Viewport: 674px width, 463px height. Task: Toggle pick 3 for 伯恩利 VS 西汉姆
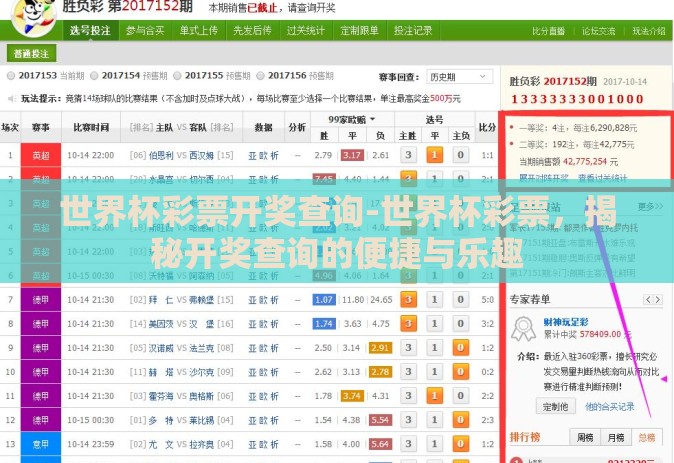tap(408, 155)
